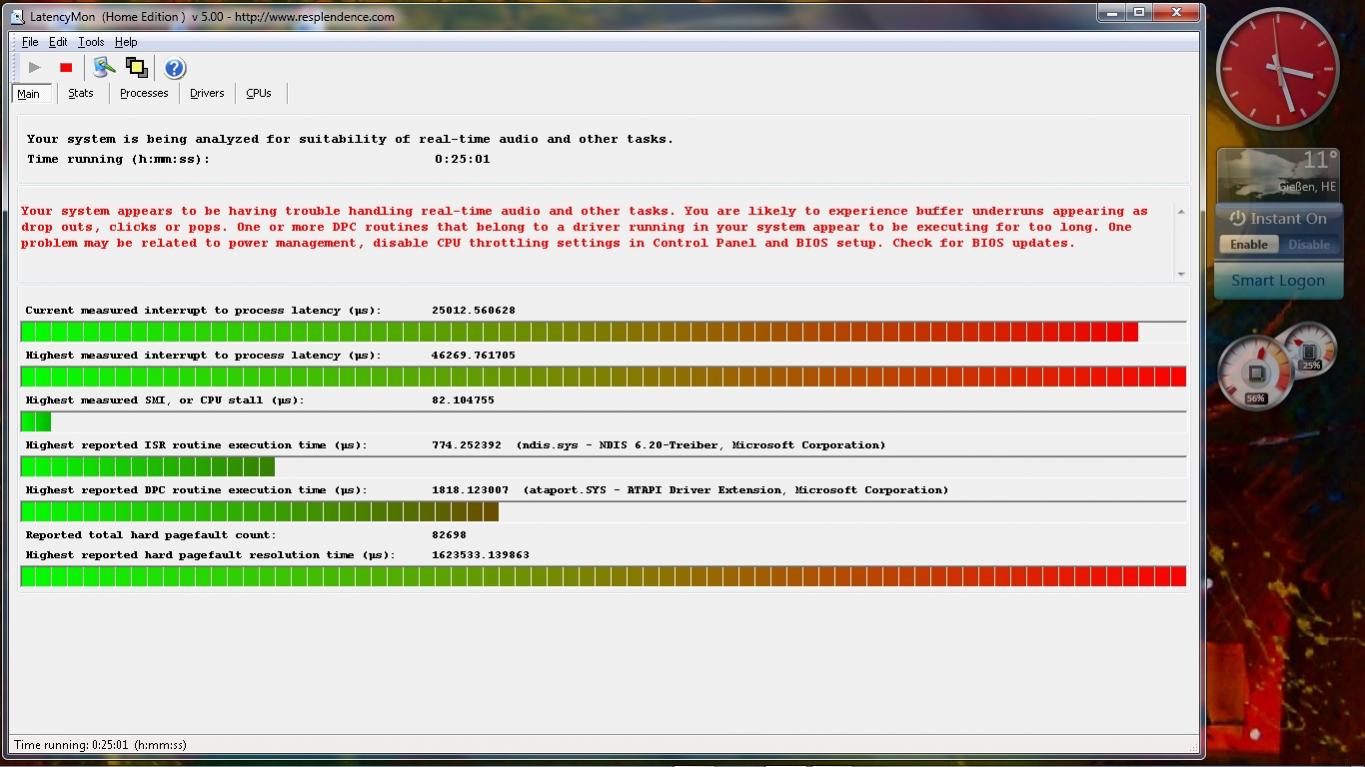Image resolution: width=1365 pixels, height=767 pixels.
Task: Open help via blue question mark icon
Action: [x=175, y=67]
